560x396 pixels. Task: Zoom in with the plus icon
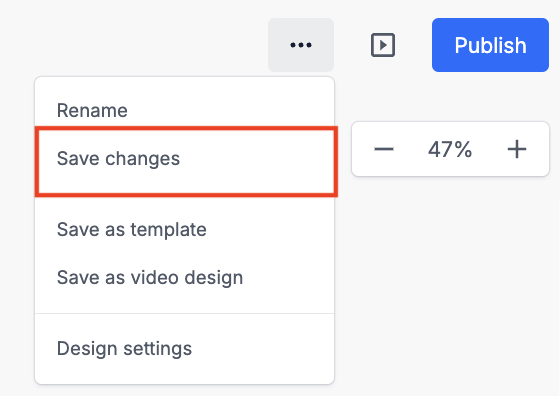pos(517,149)
